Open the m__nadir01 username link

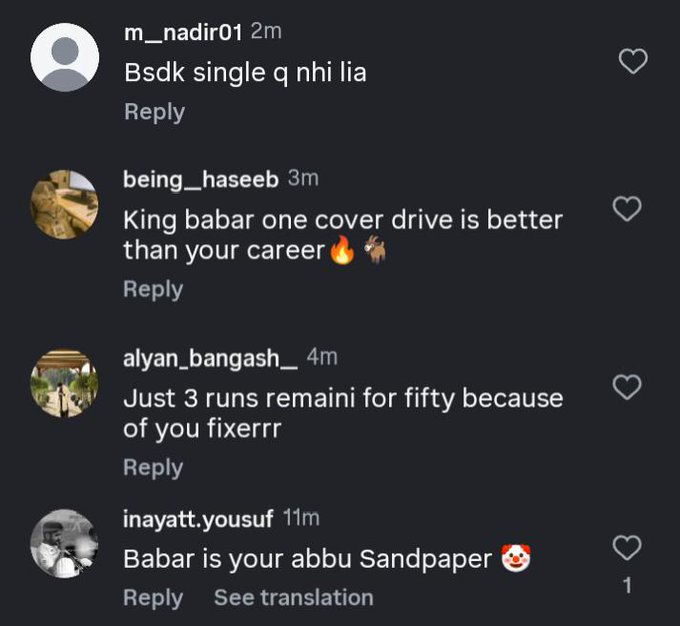click(183, 32)
